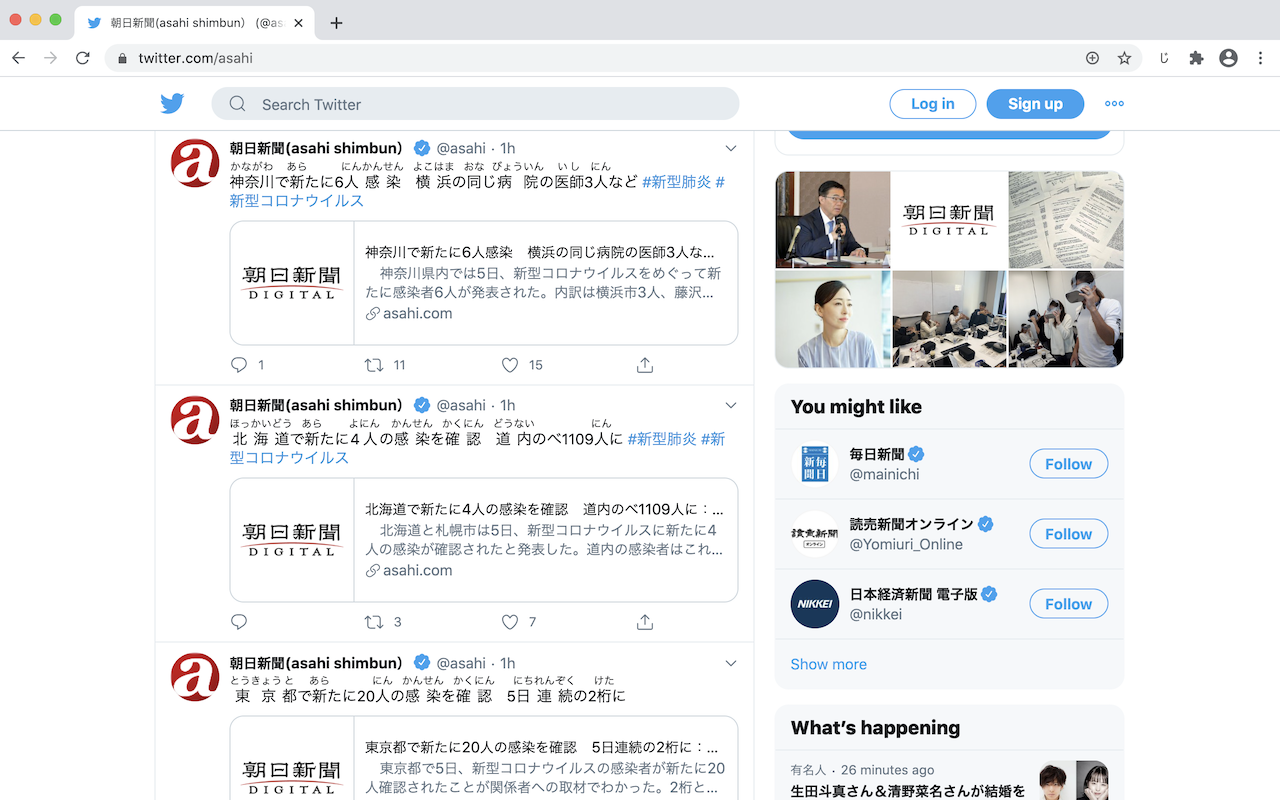
Task: Click the Twitter bird logo
Action: [172, 104]
